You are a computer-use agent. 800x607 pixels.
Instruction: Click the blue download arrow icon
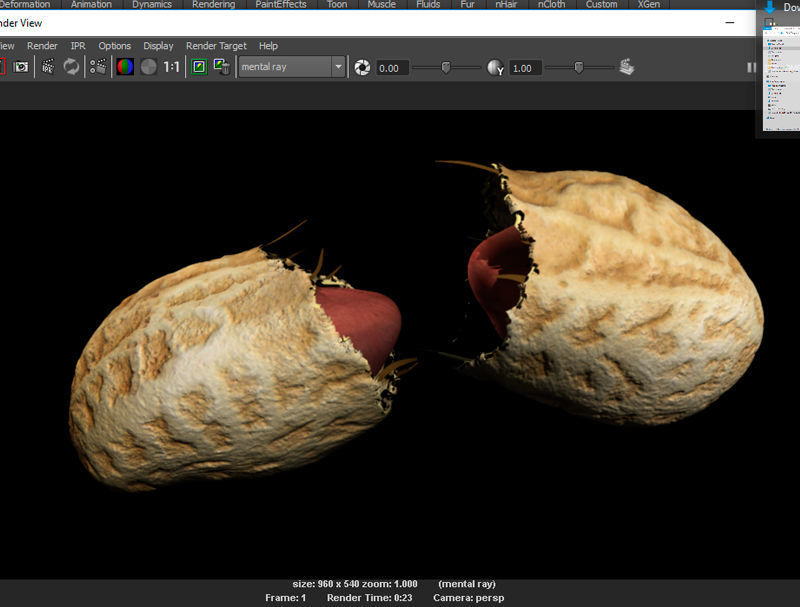770,7
